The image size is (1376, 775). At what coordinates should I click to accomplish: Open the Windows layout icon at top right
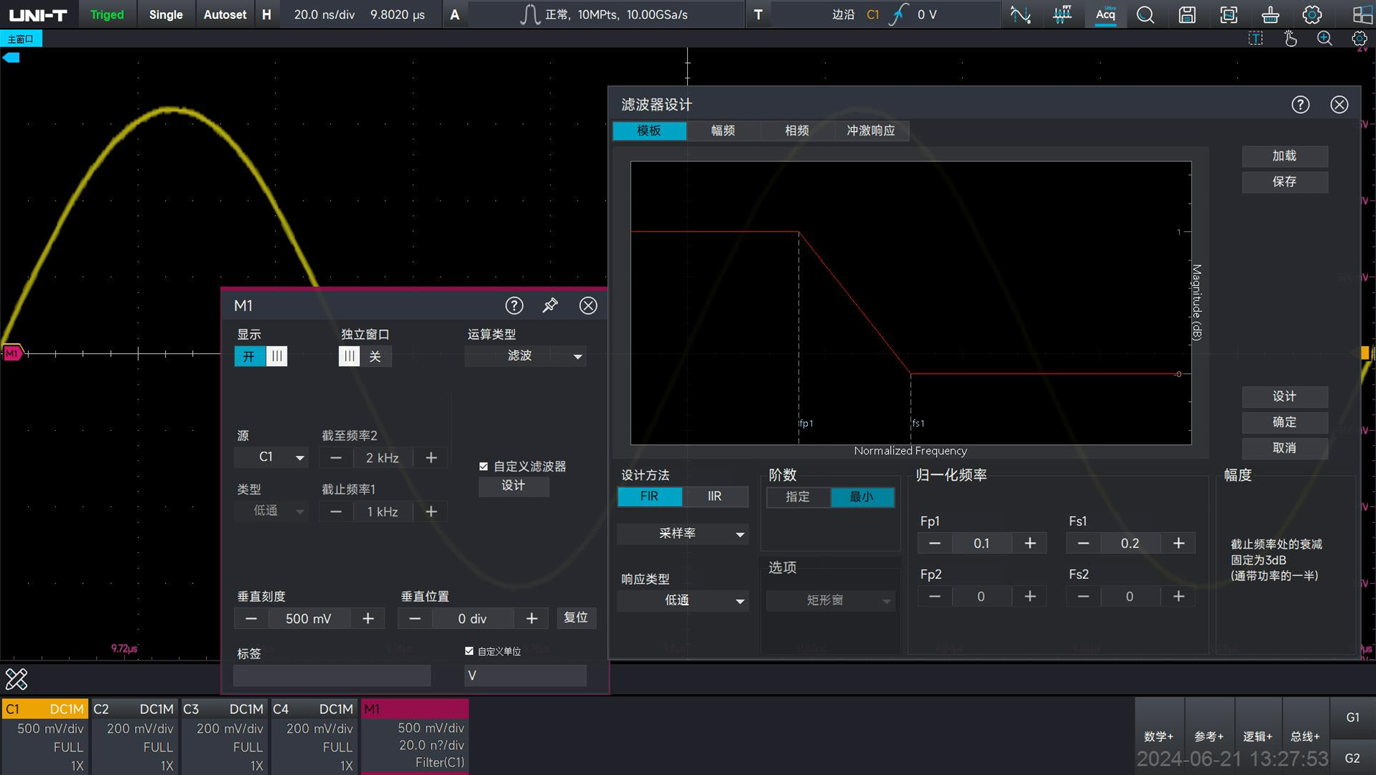1362,15
